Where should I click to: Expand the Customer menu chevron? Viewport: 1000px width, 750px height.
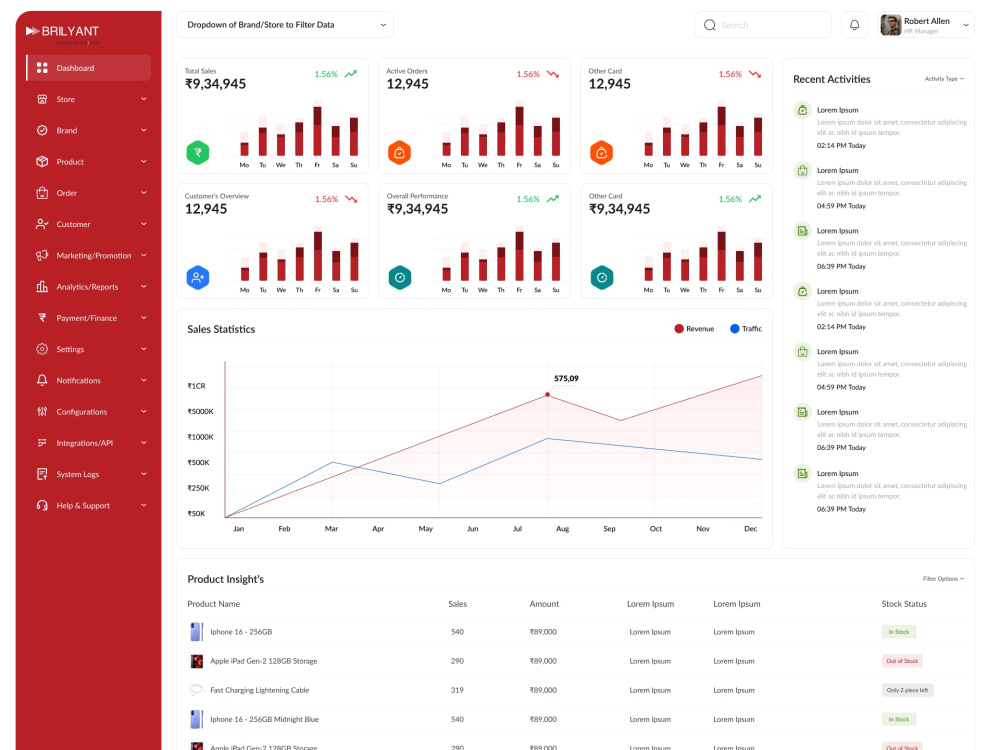pos(143,224)
